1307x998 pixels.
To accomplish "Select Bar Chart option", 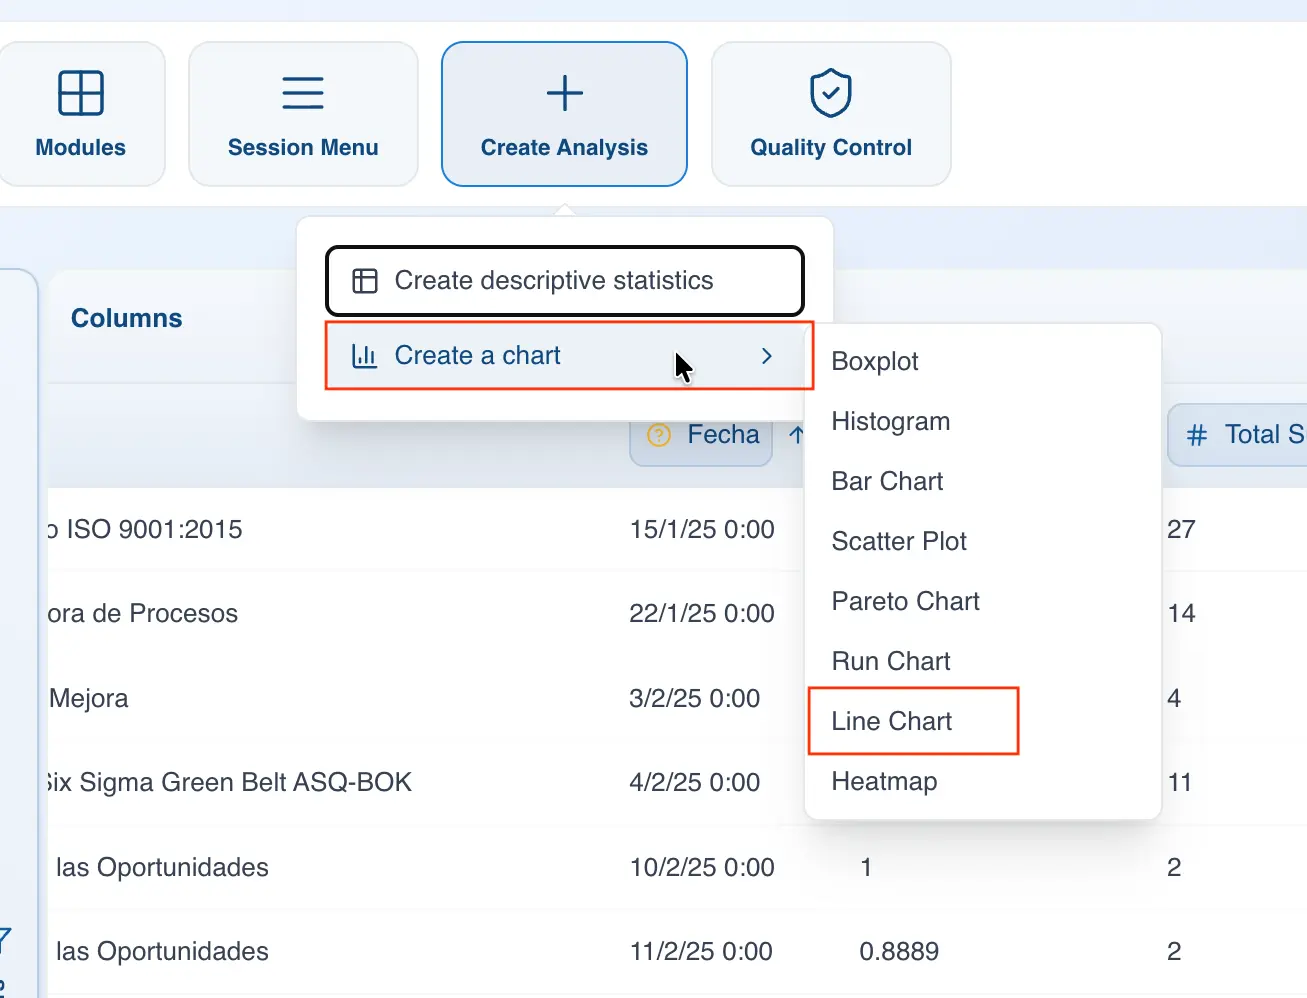I will coord(887,481).
